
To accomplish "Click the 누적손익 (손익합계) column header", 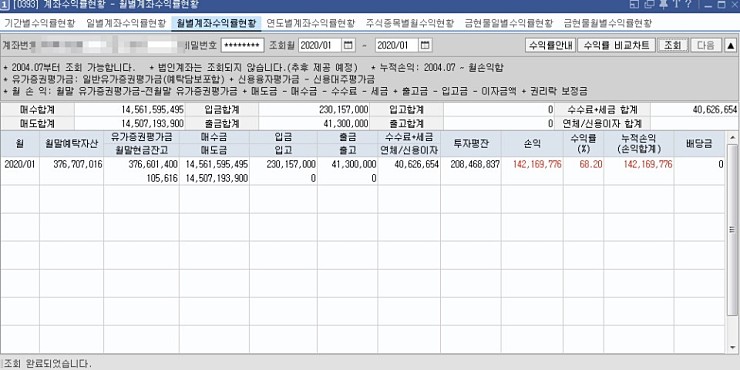I will [x=639, y=144].
